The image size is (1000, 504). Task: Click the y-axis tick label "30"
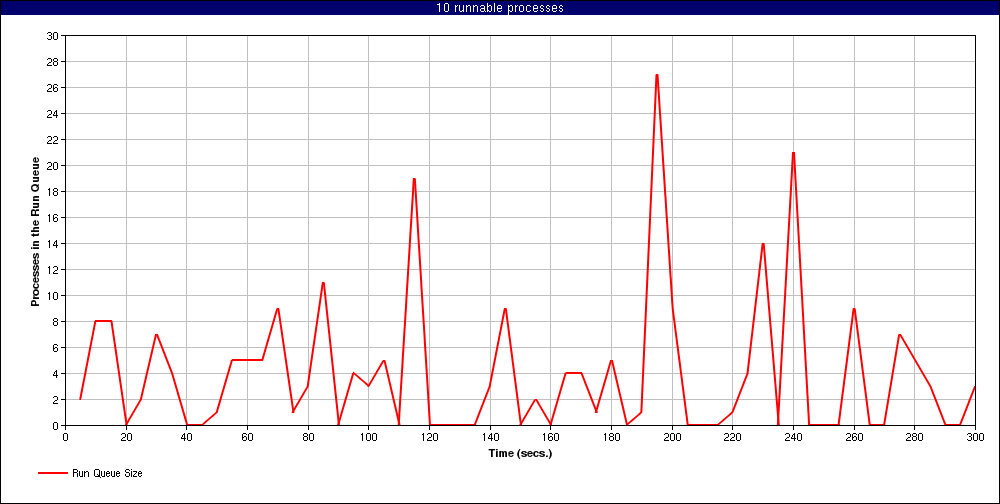pos(52,36)
